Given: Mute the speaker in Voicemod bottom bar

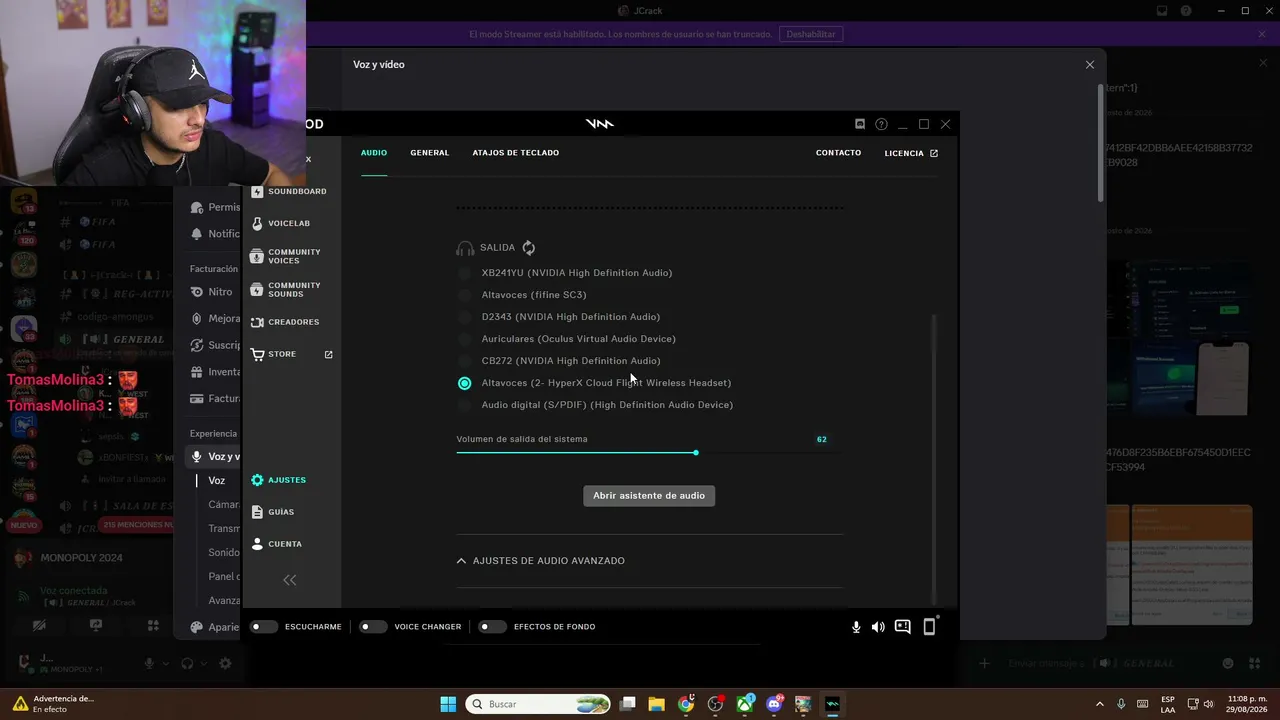Looking at the screenshot, I should point(878,627).
